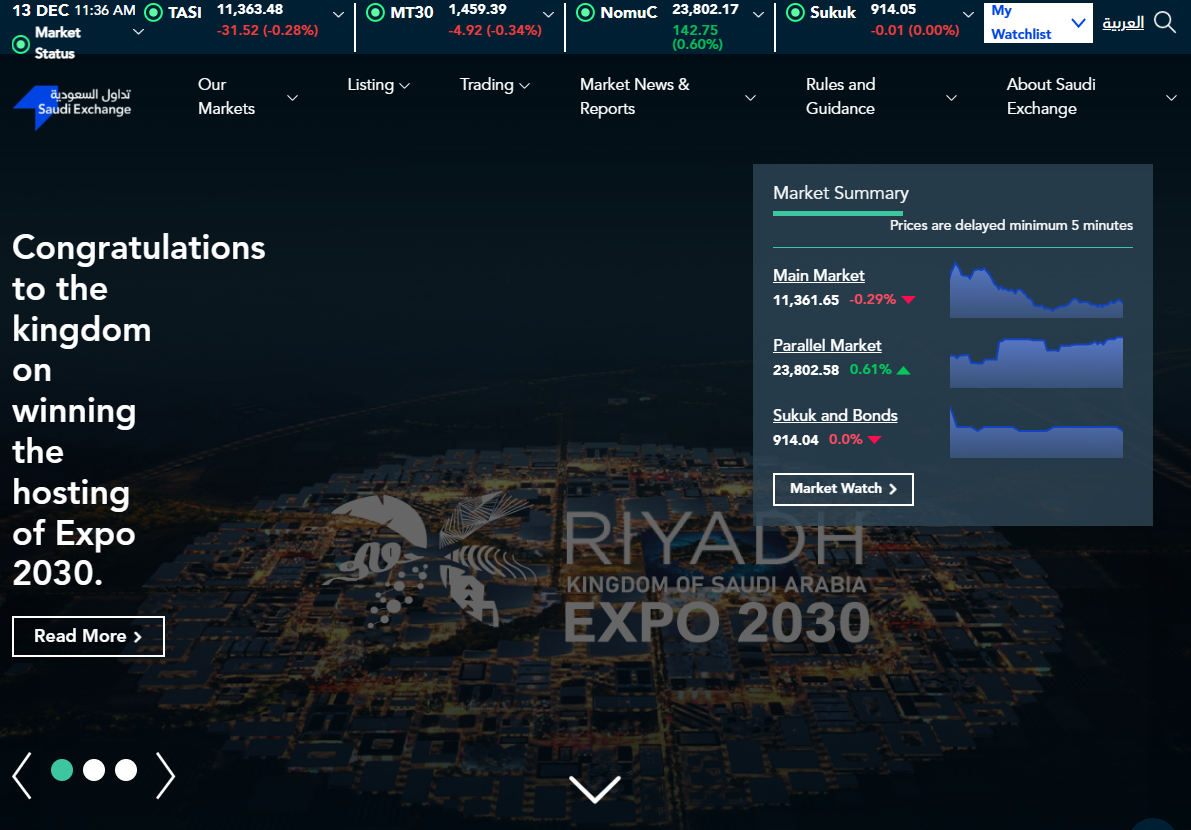Select the first carousel dot
1191x830 pixels.
click(x=62, y=769)
